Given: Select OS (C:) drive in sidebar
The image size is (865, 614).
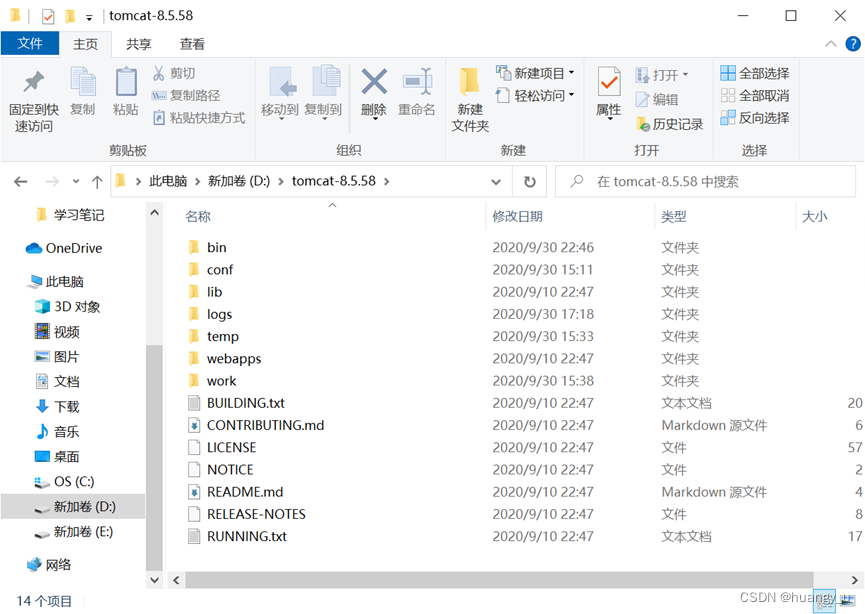Looking at the screenshot, I should tap(64, 482).
